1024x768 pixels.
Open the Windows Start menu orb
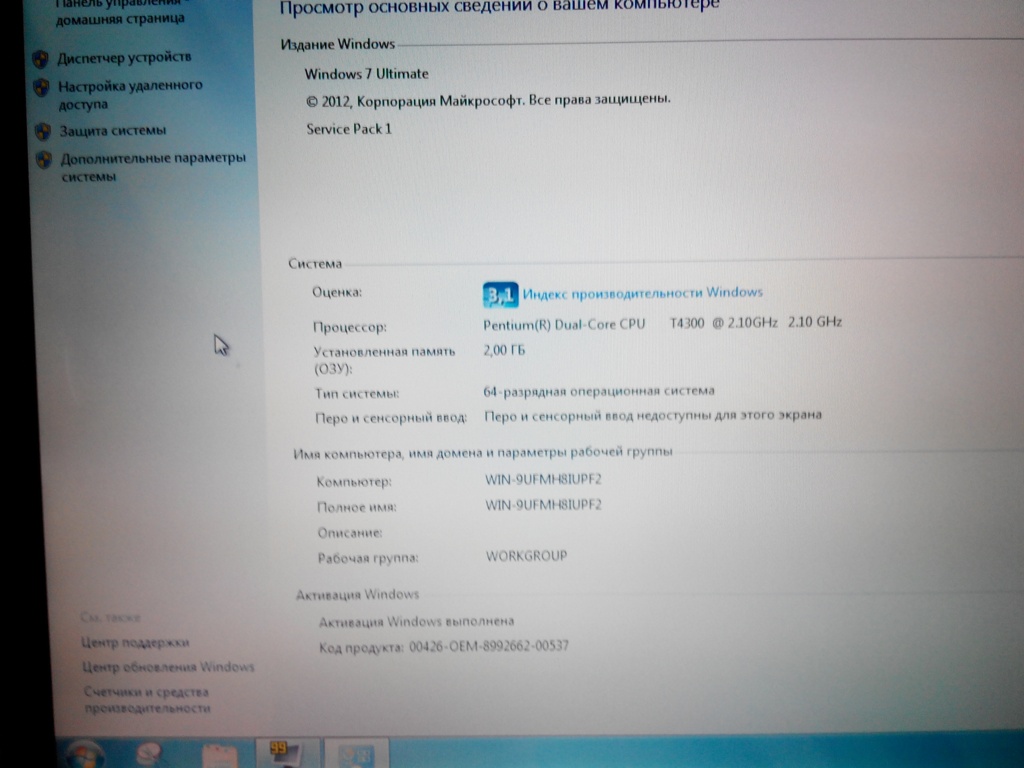pyautogui.click(x=85, y=754)
